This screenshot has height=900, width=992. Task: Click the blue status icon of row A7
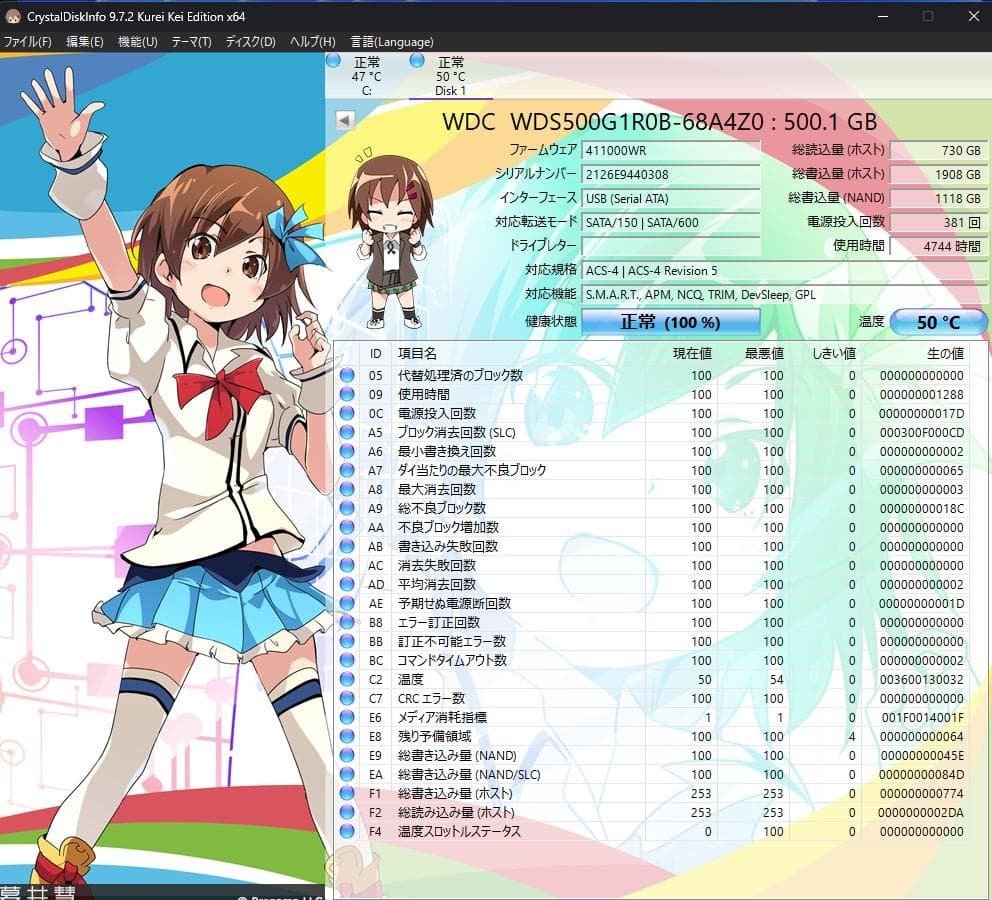[347, 470]
